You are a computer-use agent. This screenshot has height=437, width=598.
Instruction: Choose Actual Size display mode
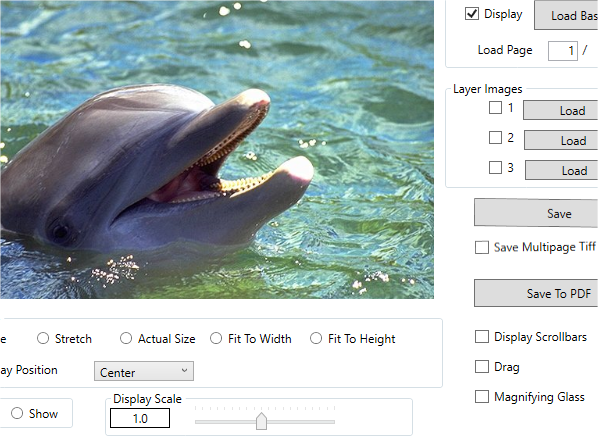(126, 338)
